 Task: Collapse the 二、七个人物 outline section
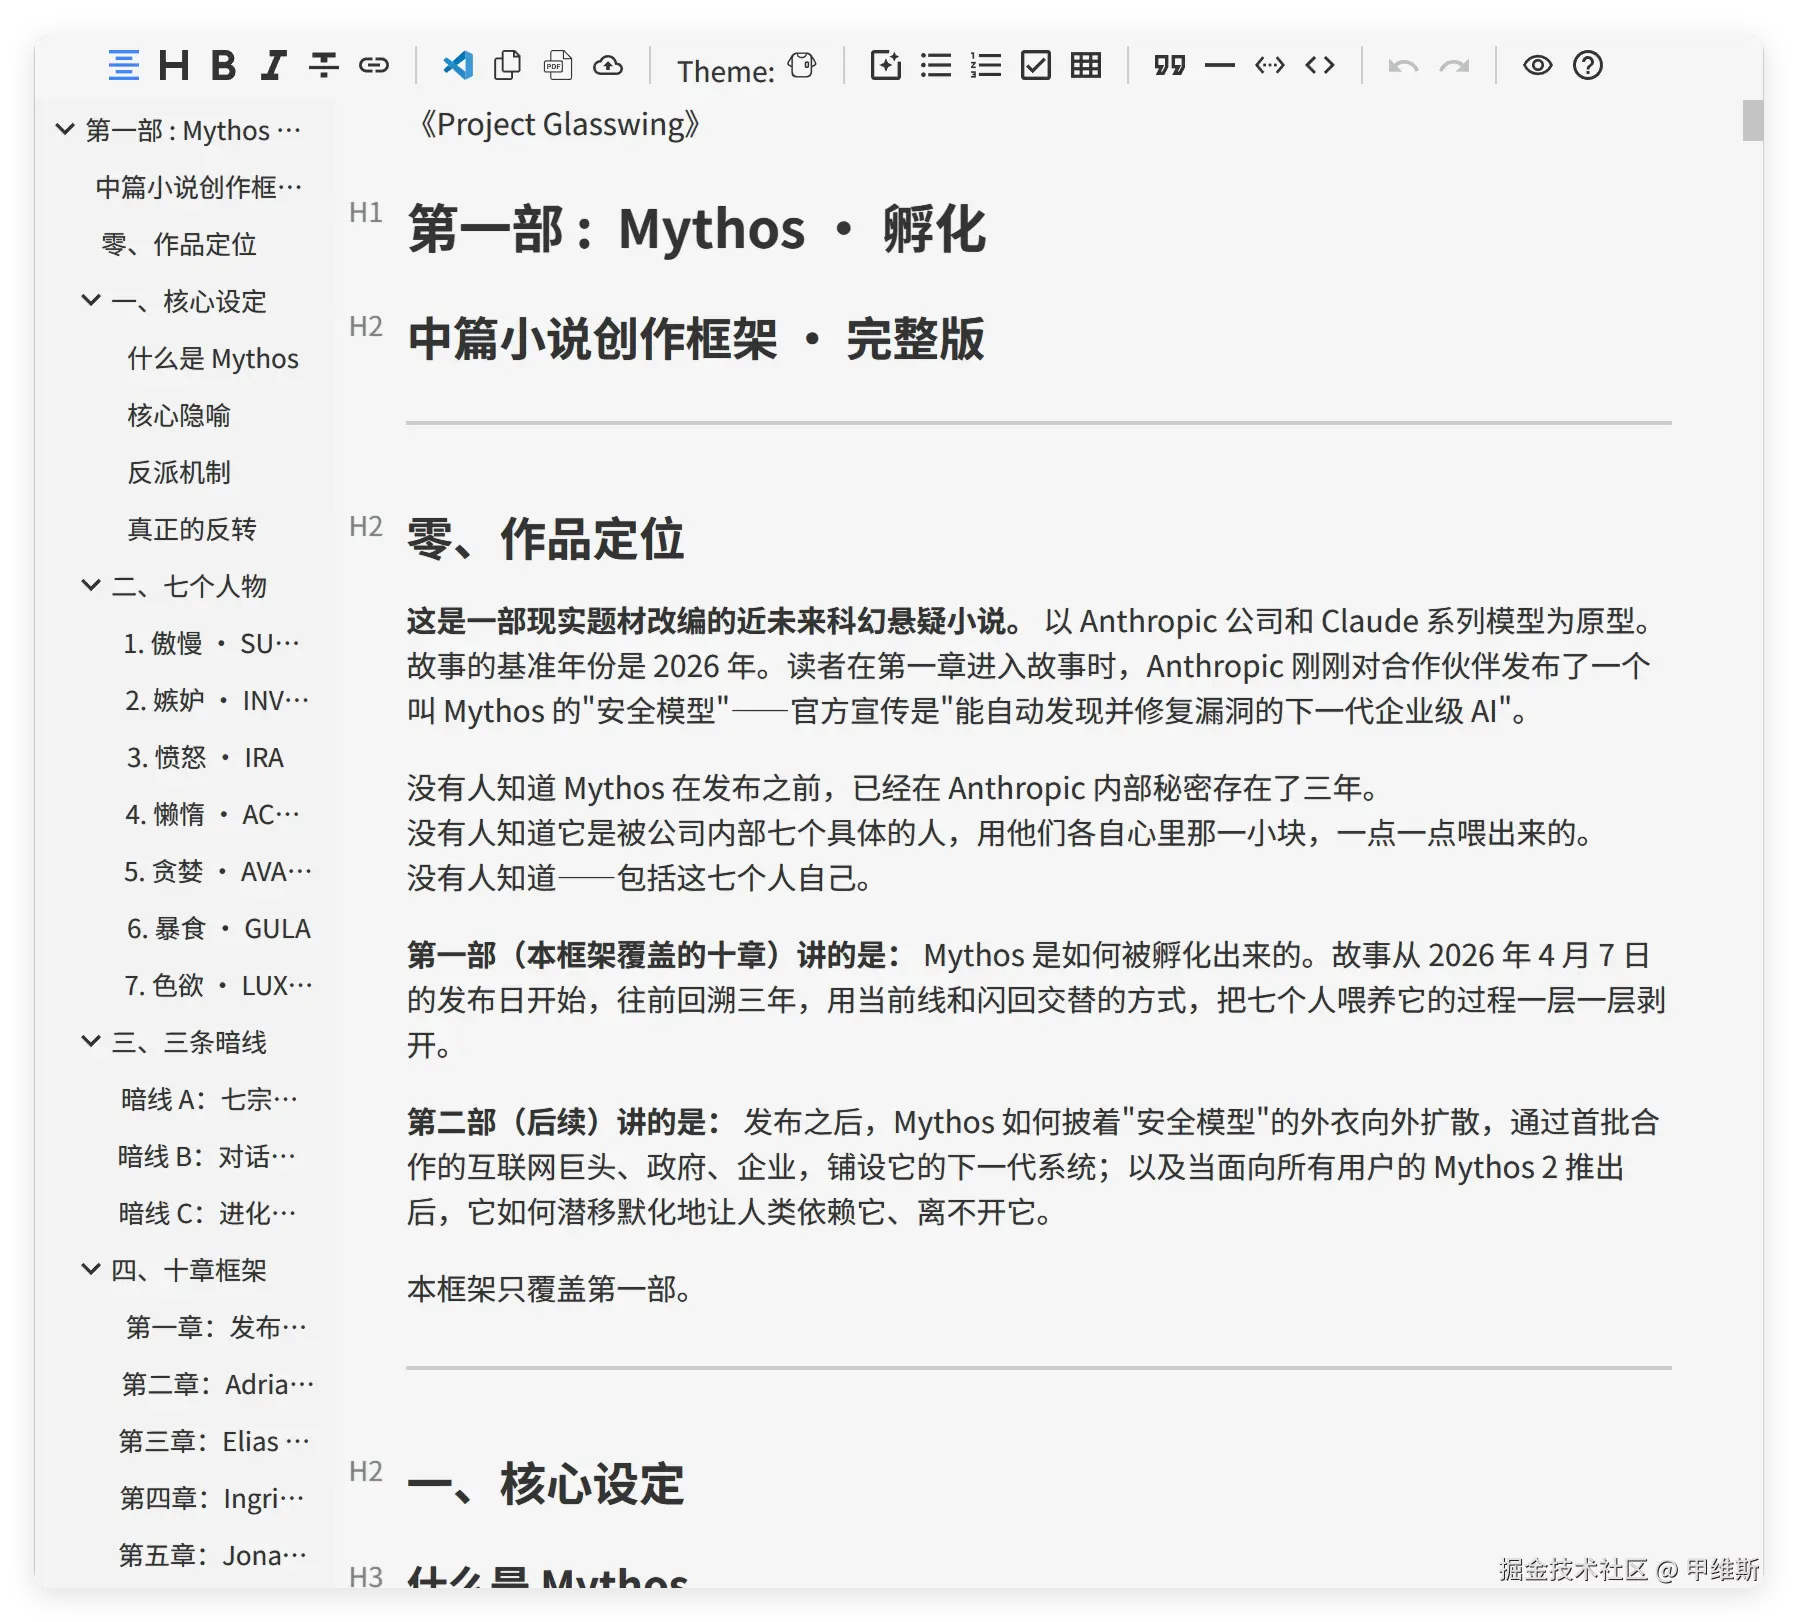pos(91,586)
